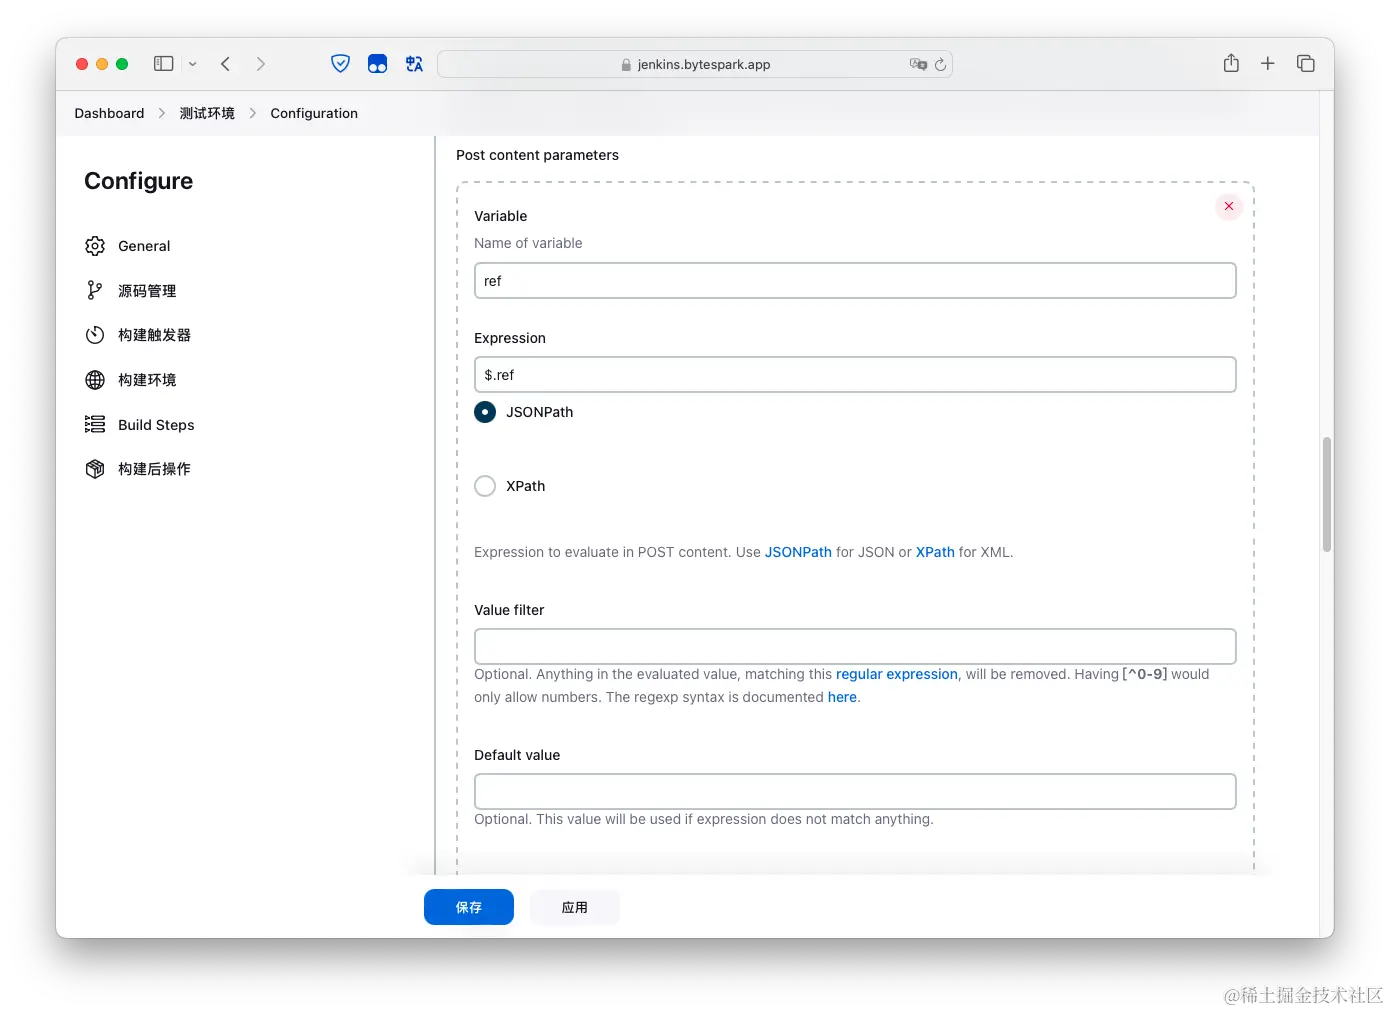This screenshot has width=1390, height=1012.
Task: Remove the parameter with red X button
Action: click(x=1229, y=206)
